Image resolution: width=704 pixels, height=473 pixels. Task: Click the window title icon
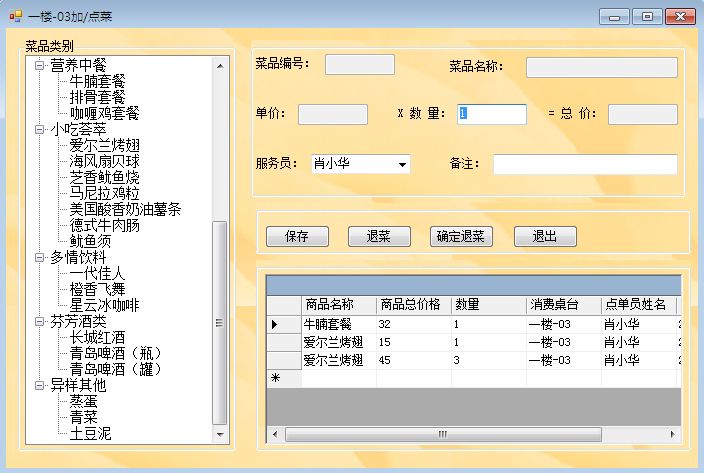tap(16, 17)
